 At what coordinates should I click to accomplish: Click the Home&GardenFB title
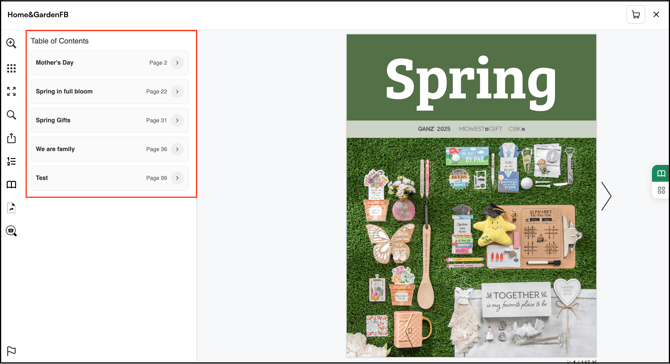coord(38,15)
